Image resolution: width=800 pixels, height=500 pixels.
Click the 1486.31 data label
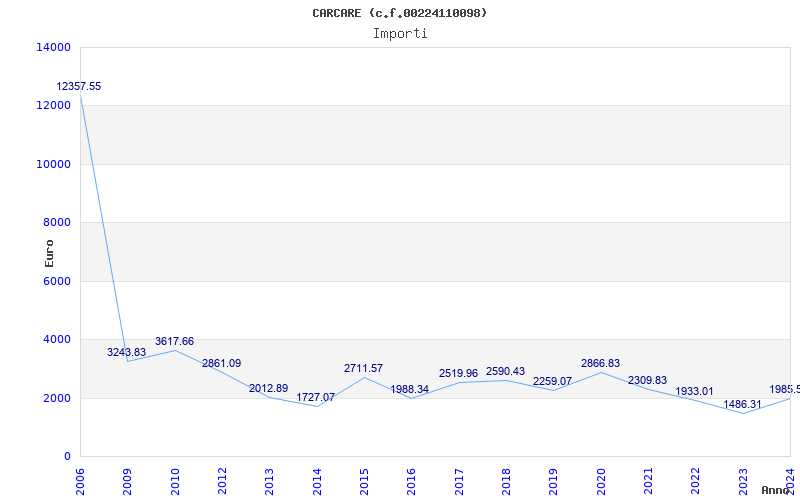(742, 404)
